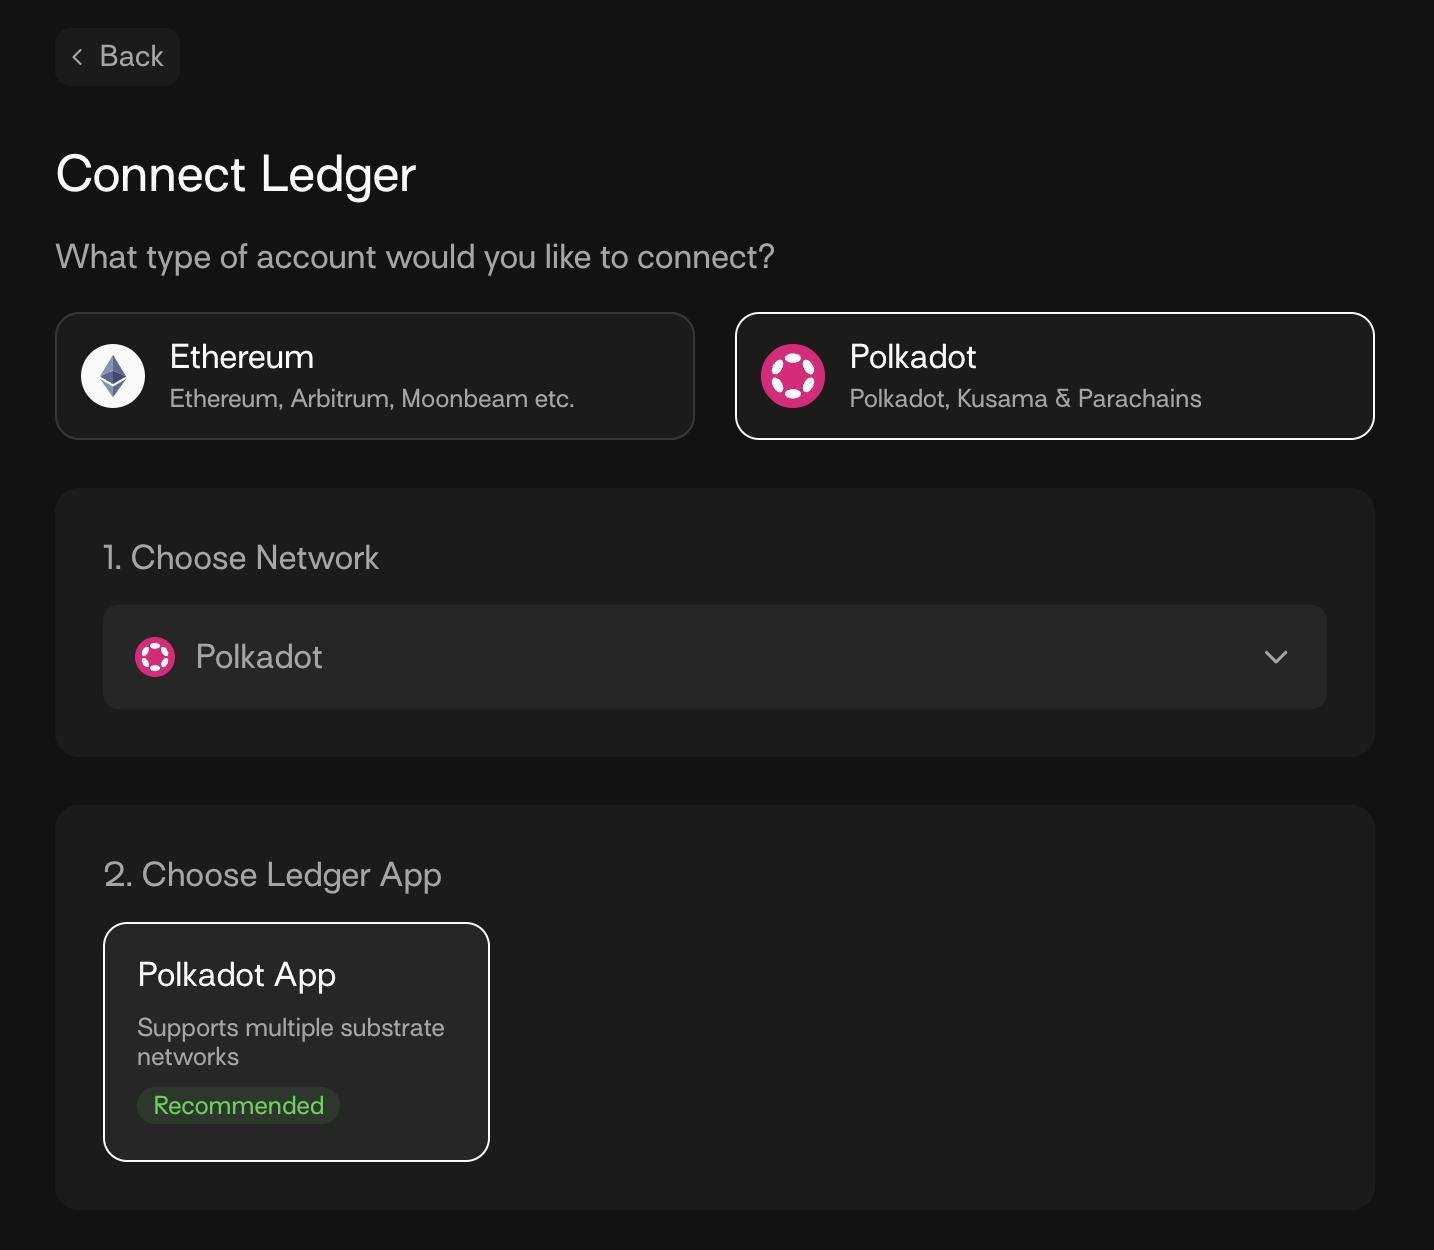Image resolution: width=1434 pixels, height=1250 pixels.
Task: Select the Ethereum account type card
Action: pos(374,376)
